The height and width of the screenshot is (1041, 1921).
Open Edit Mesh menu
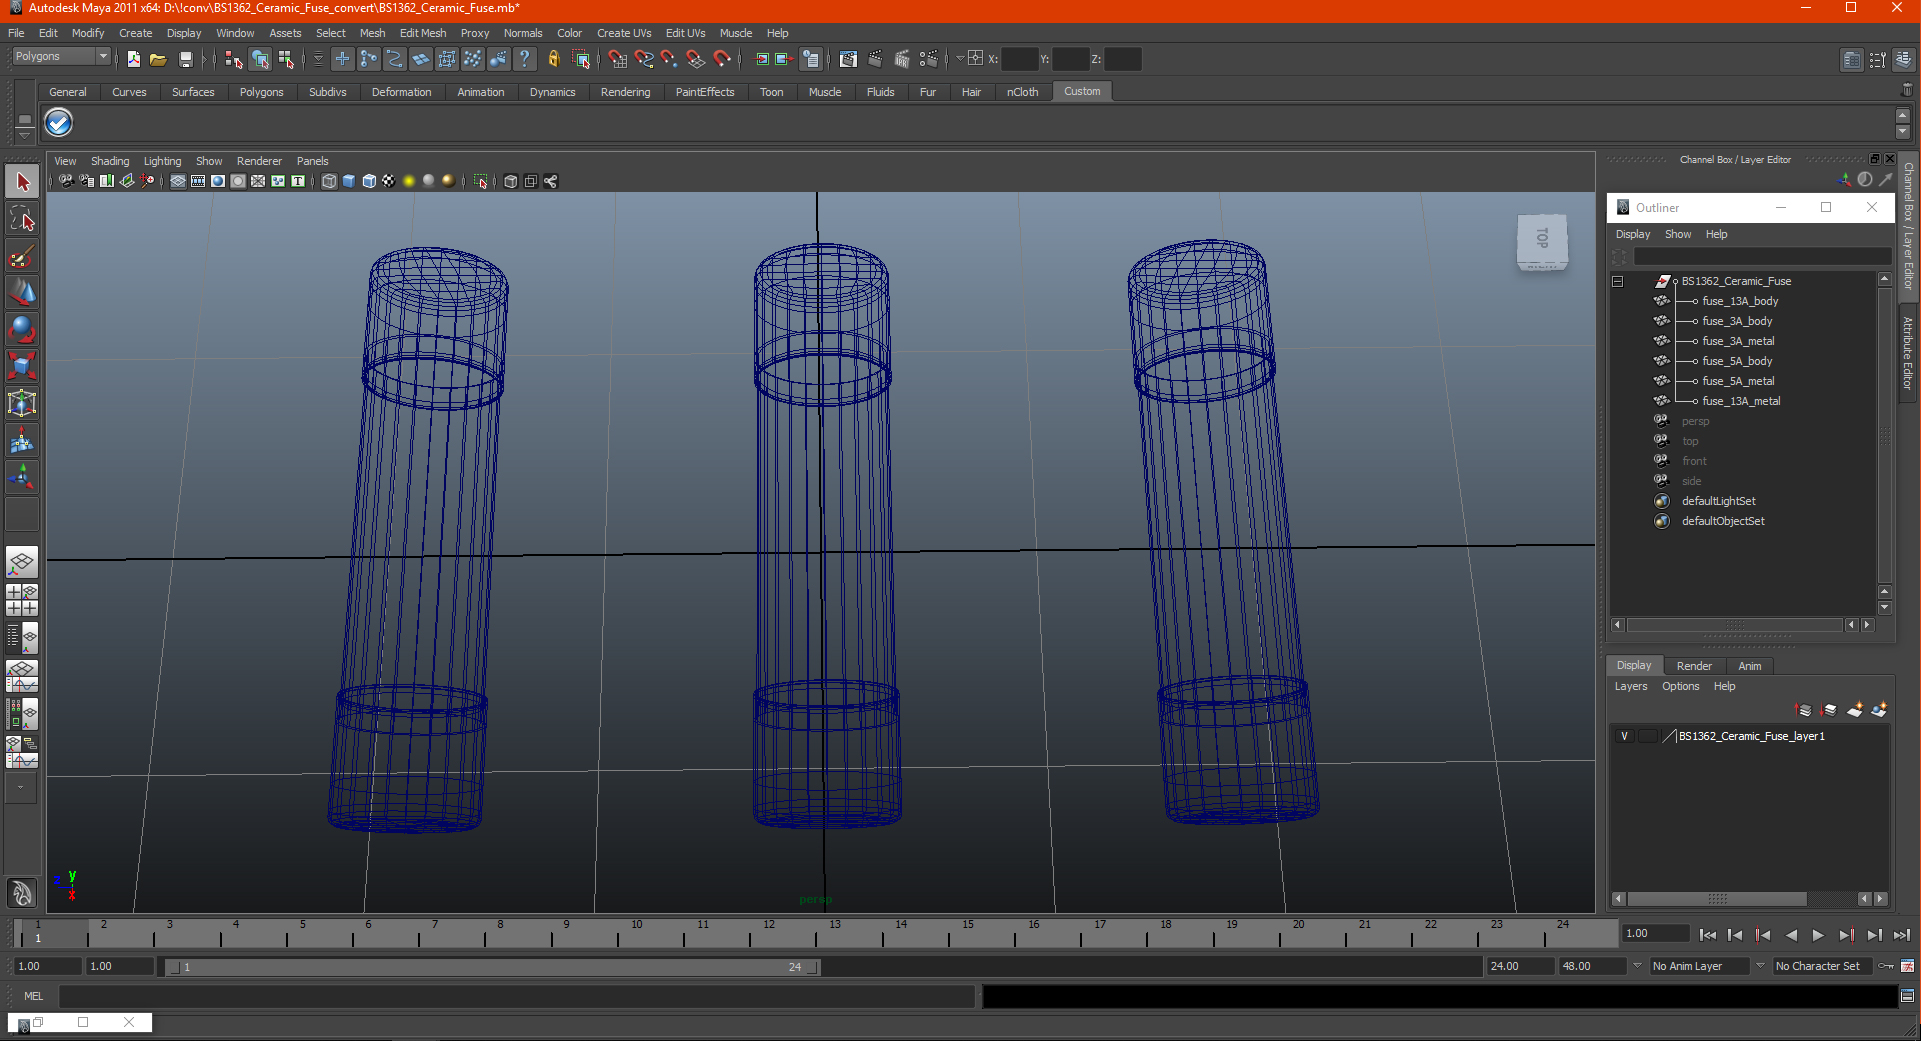tap(423, 33)
